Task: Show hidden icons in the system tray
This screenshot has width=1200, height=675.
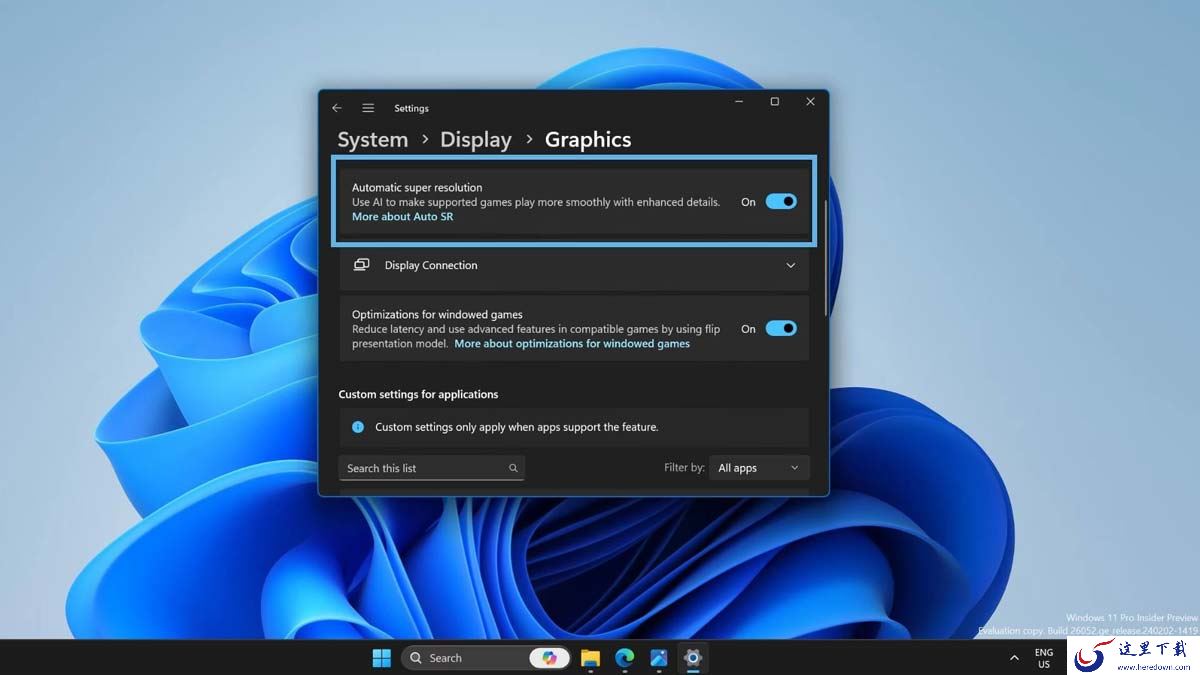Action: click(1014, 658)
